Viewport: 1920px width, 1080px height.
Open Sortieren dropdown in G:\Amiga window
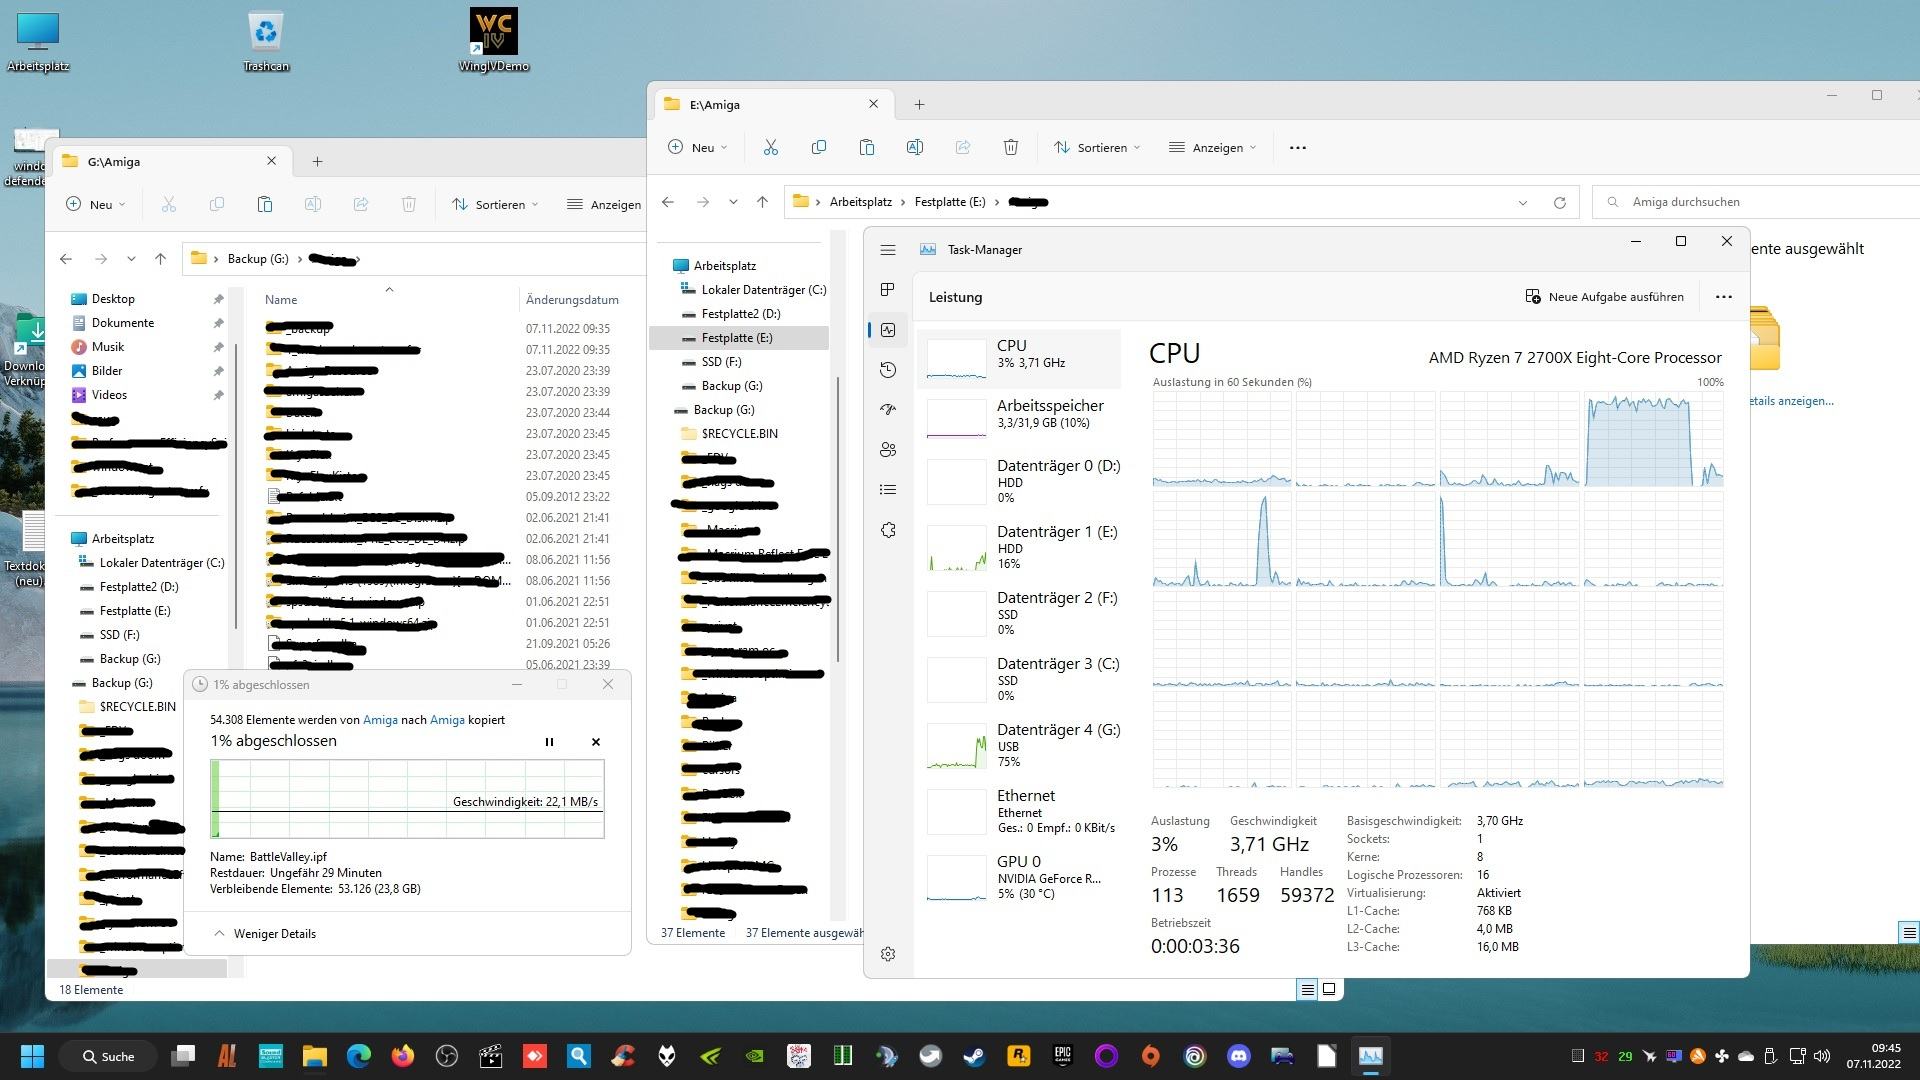tap(494, 204)
